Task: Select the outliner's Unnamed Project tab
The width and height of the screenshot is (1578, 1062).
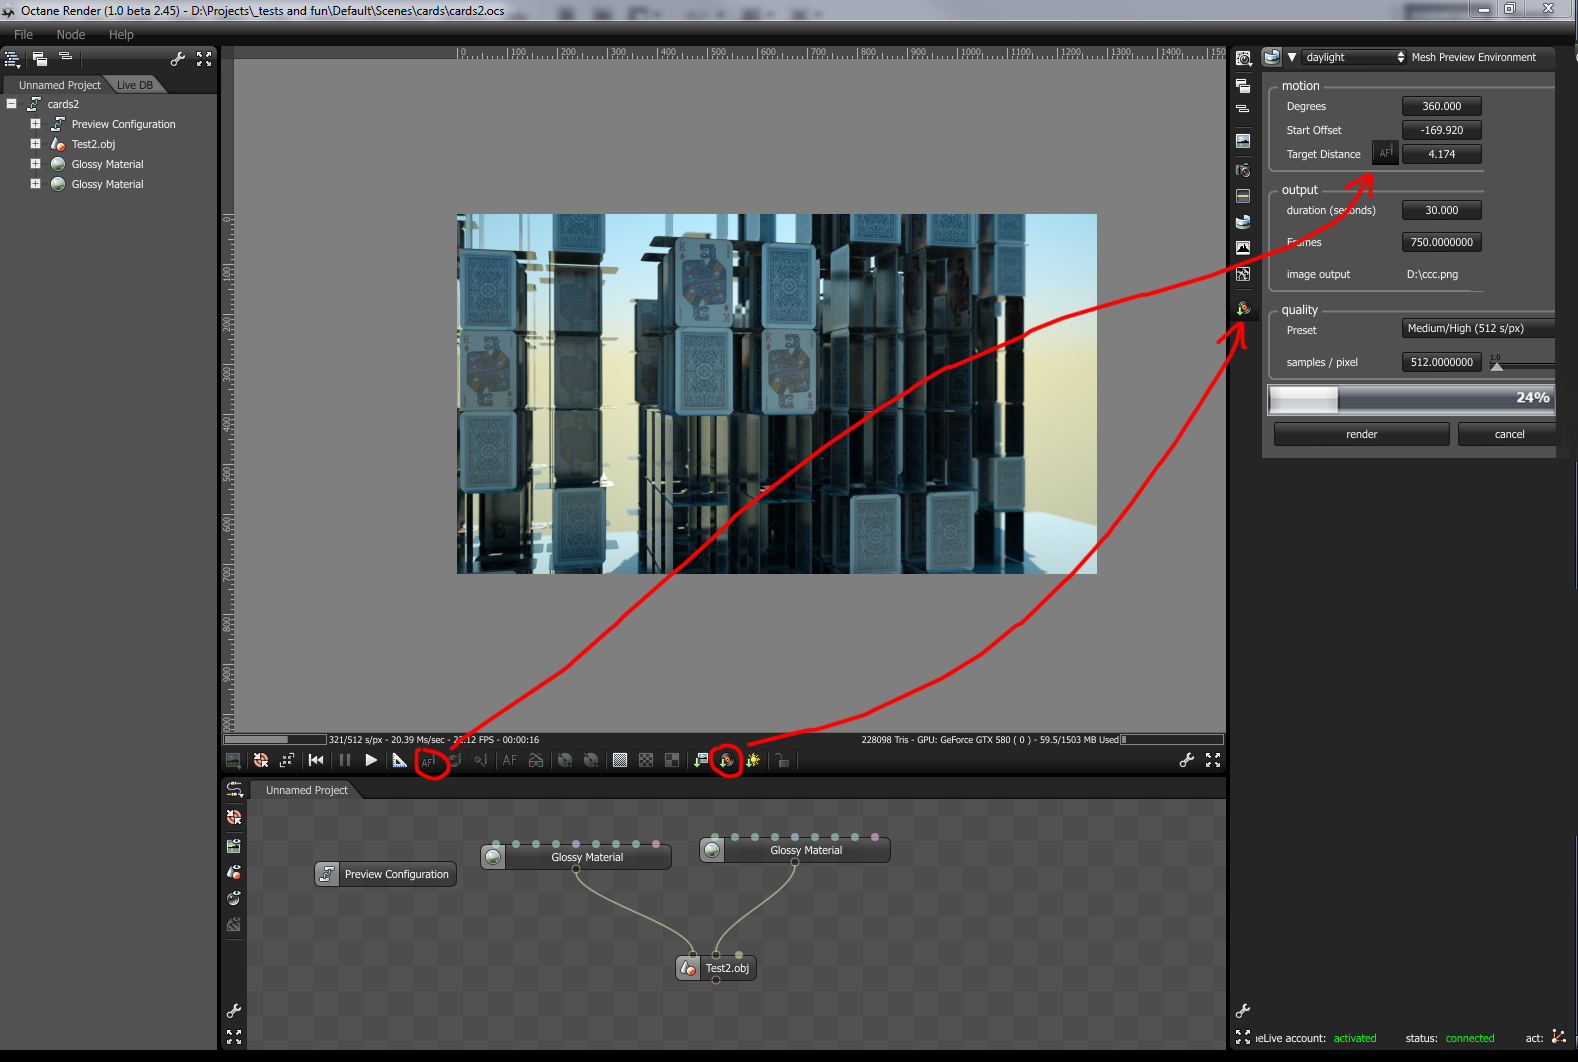Action: tap(60, 85)
